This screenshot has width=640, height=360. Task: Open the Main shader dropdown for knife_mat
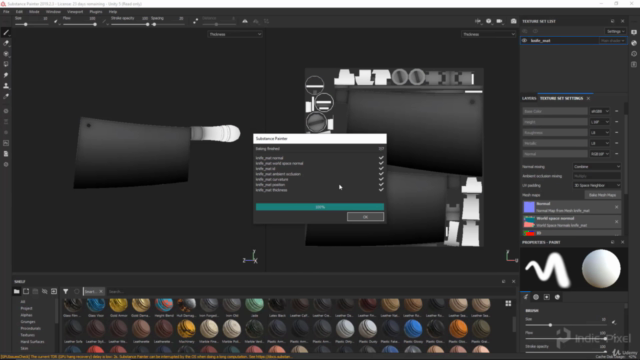[612, 41]
